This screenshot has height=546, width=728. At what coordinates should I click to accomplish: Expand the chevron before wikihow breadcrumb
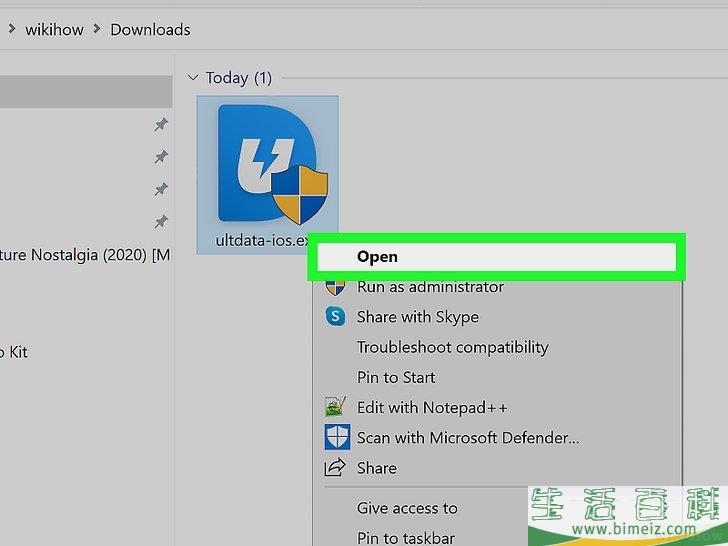pos(12,29)
